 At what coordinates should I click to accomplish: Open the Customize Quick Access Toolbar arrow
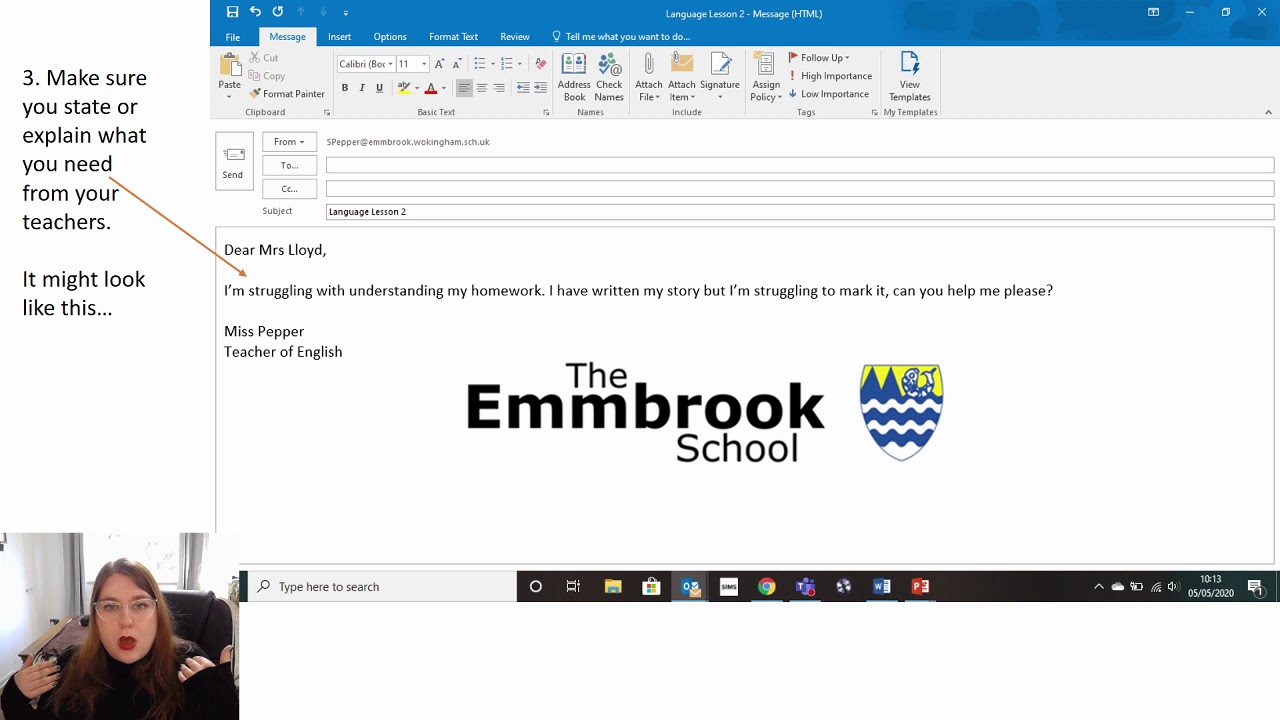346,13
